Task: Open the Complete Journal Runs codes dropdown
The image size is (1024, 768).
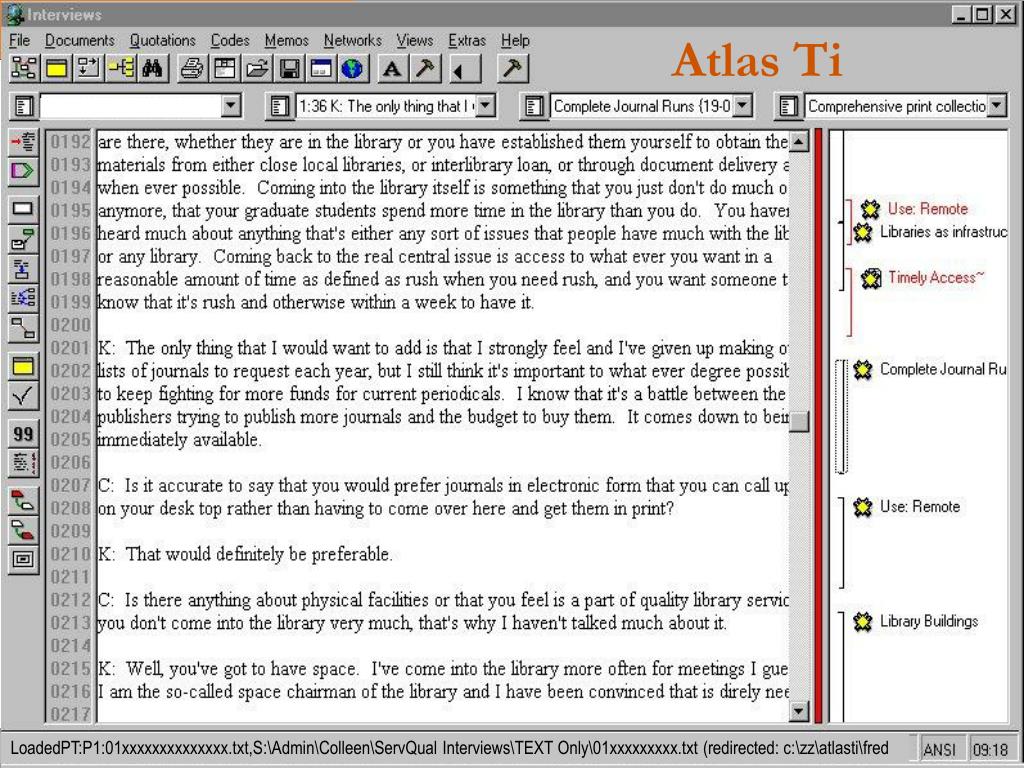Action: pyautogui.click(x=743, y=105)
